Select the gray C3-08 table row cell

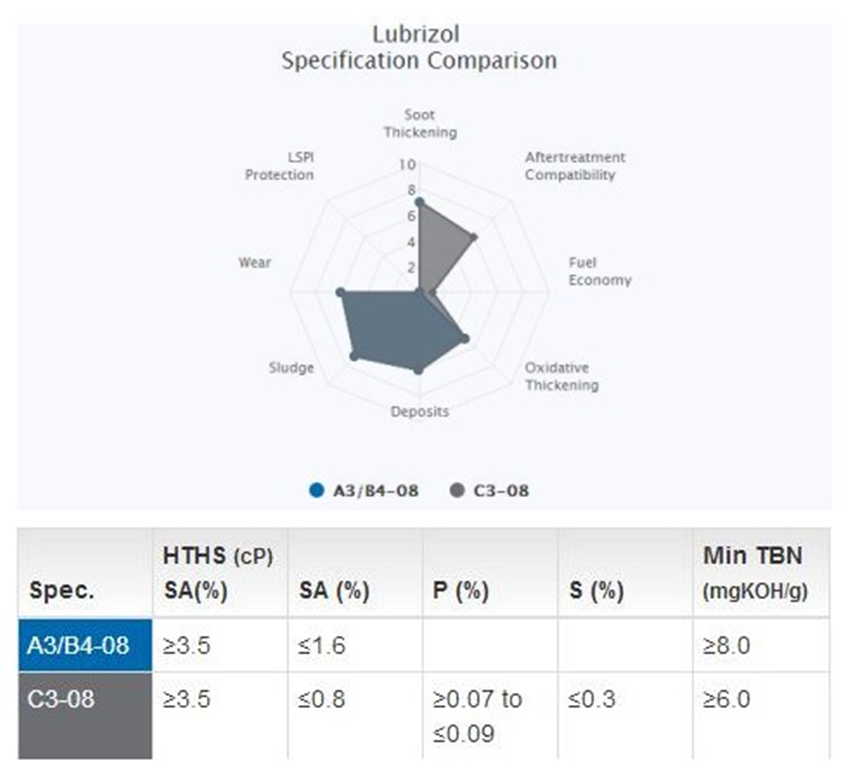(86, 714)
